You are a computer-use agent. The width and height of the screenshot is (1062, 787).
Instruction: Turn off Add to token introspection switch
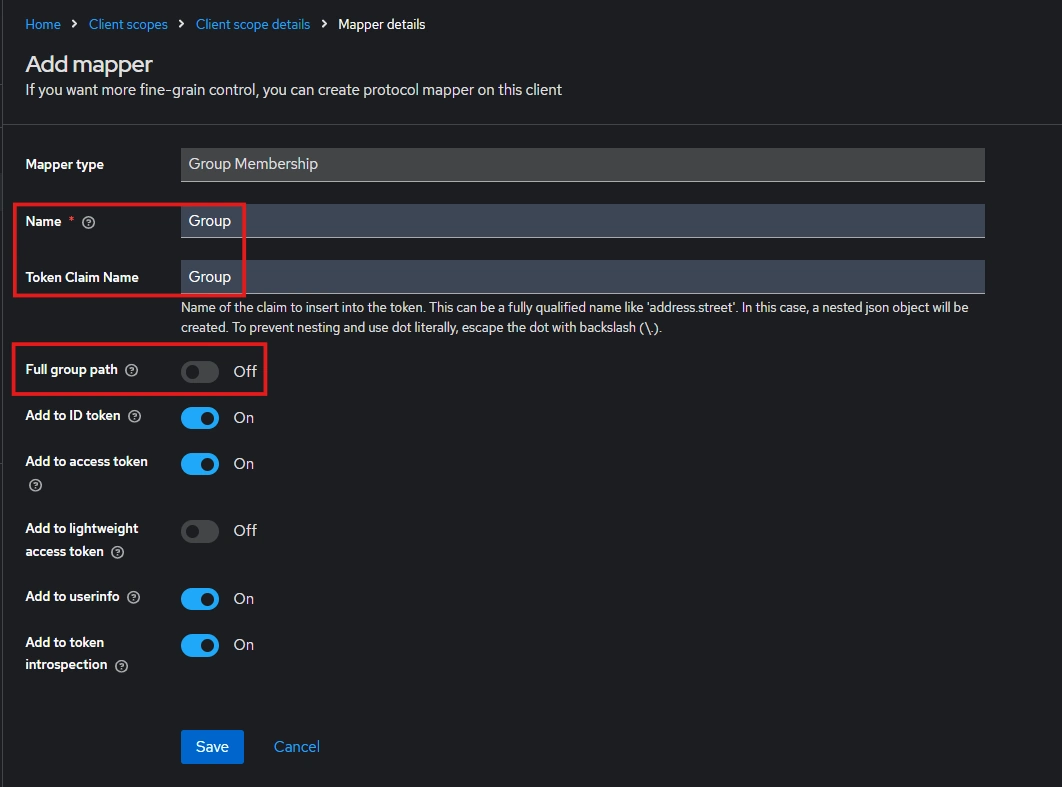tap(200, 645)
